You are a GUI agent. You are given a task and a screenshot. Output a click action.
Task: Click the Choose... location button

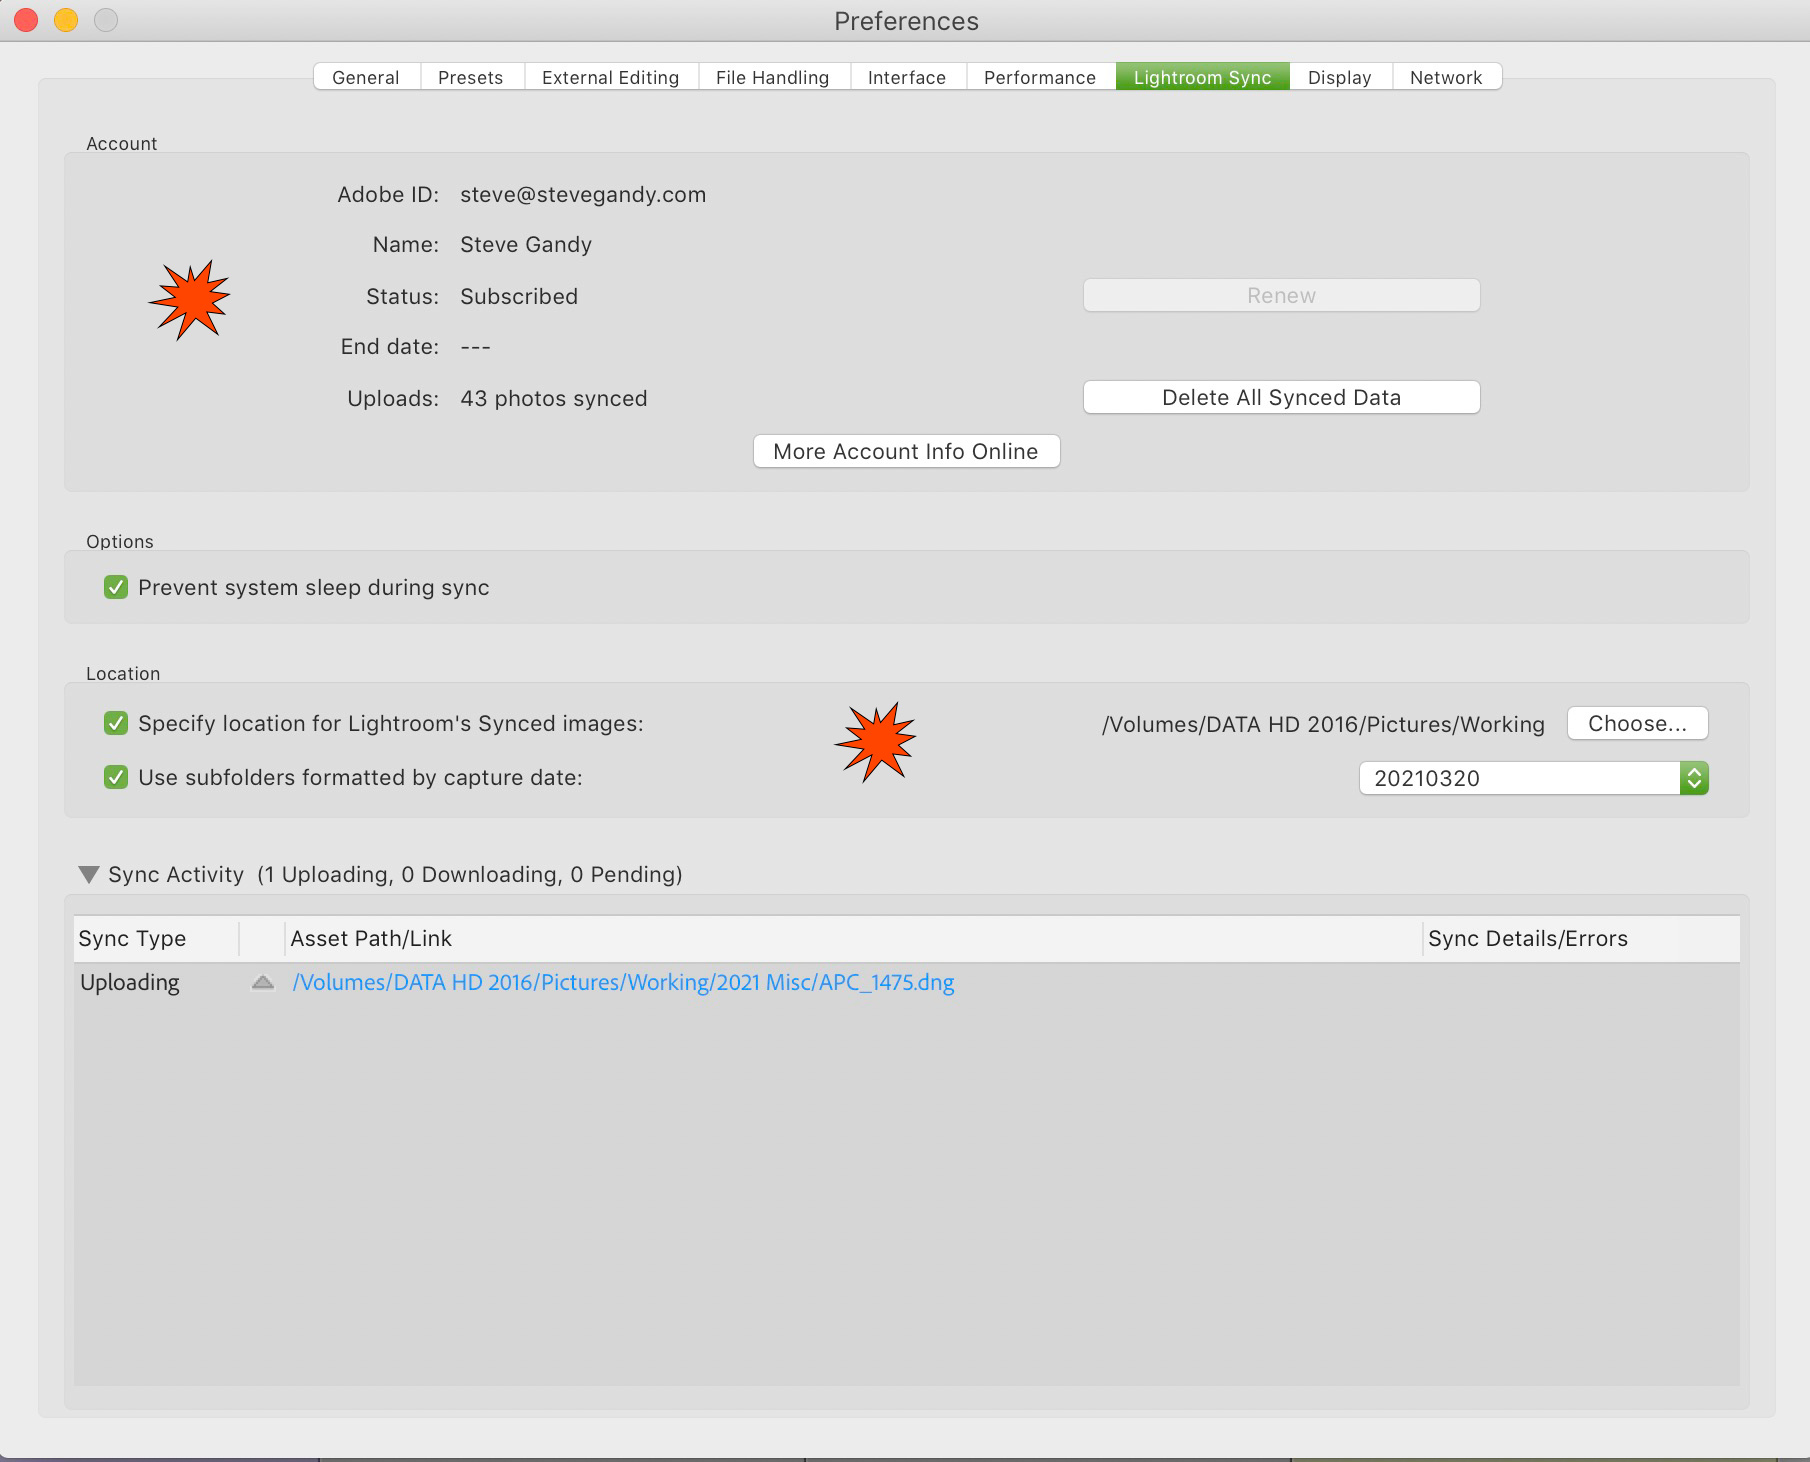[1637, 723]
